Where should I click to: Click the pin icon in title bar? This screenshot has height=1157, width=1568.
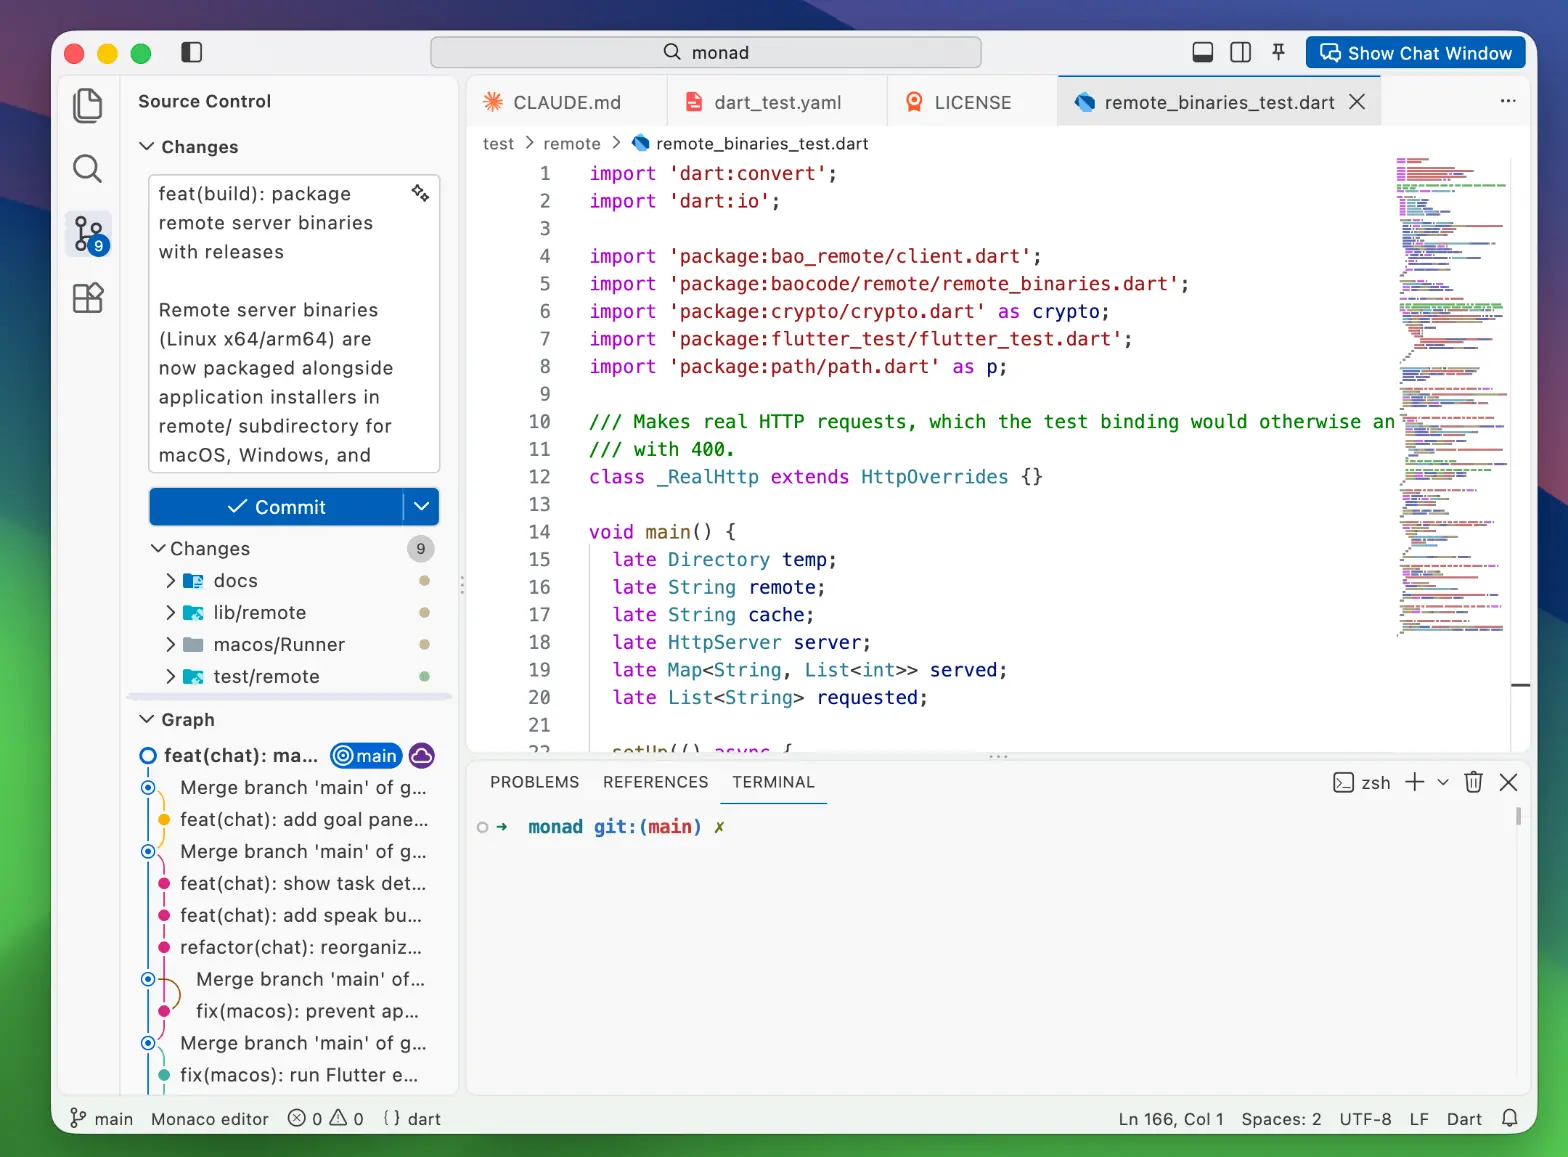tap(1279, 52)
